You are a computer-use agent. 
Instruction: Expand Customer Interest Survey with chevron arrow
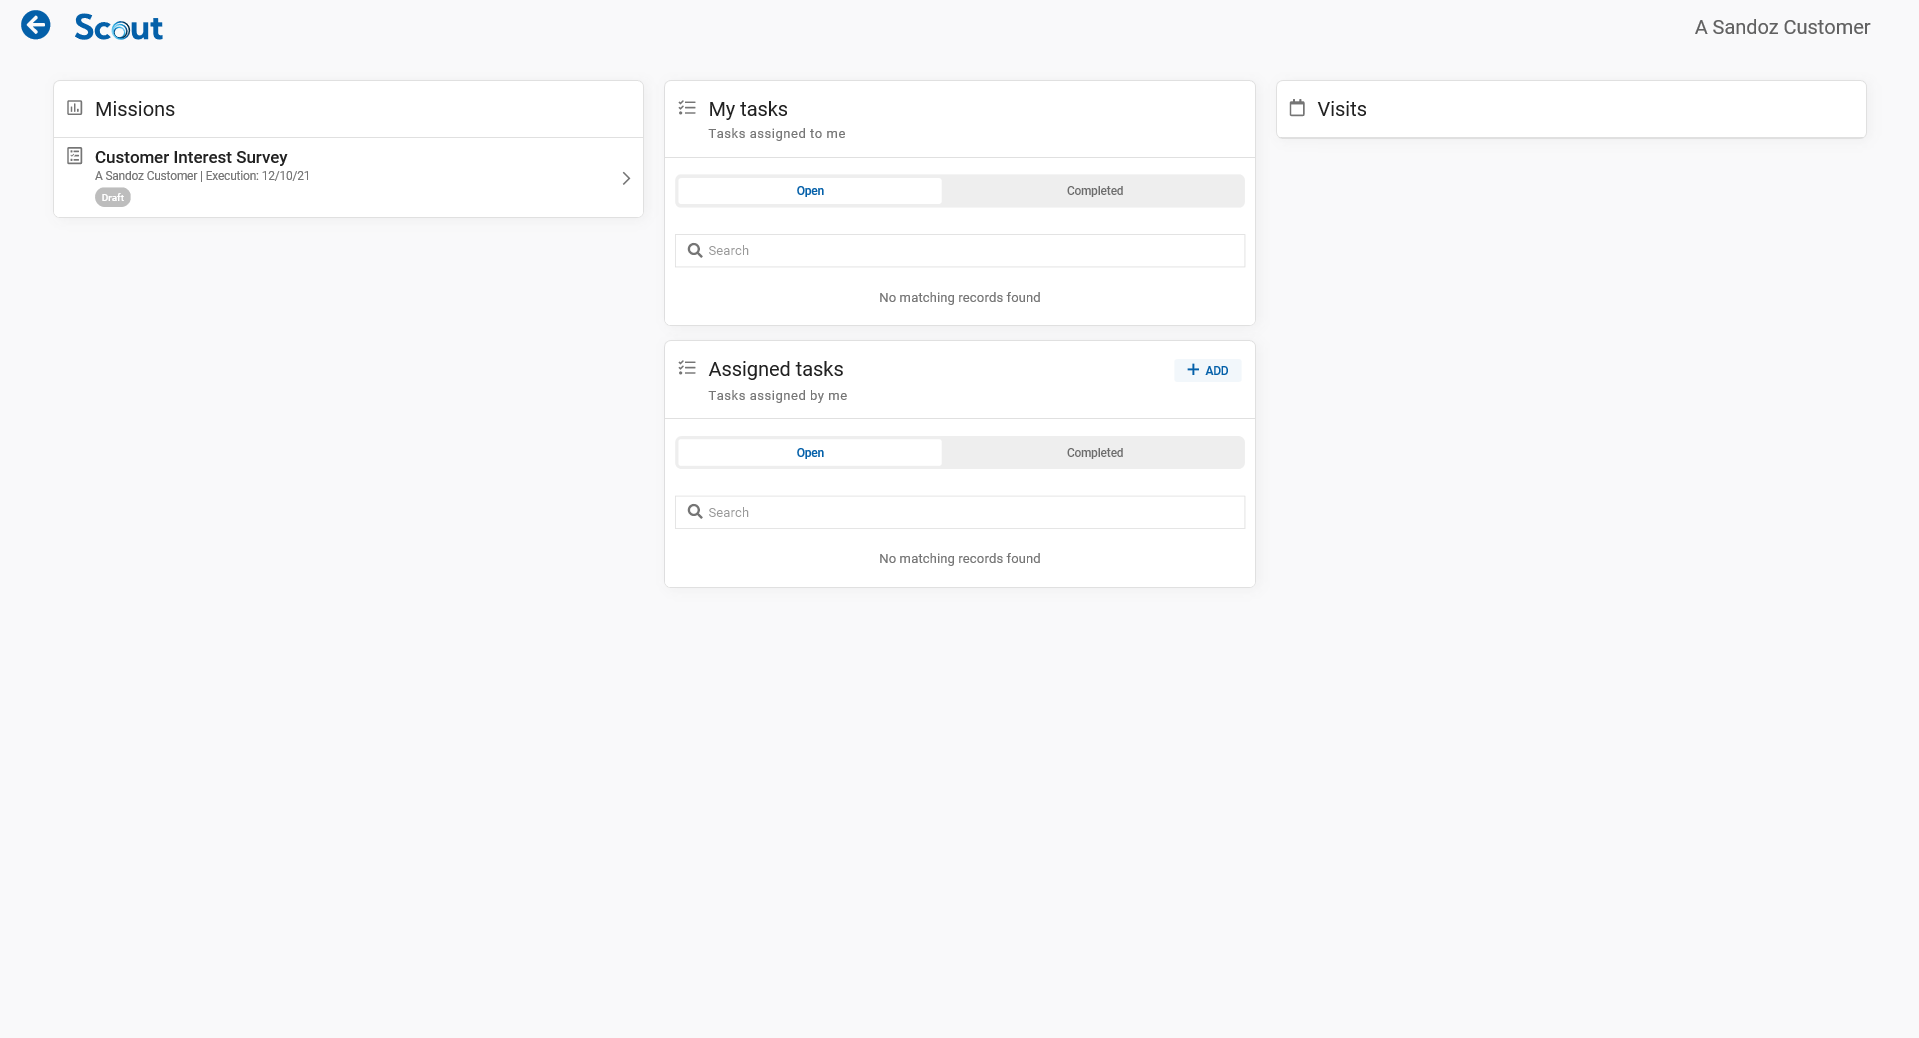point(626,178)
